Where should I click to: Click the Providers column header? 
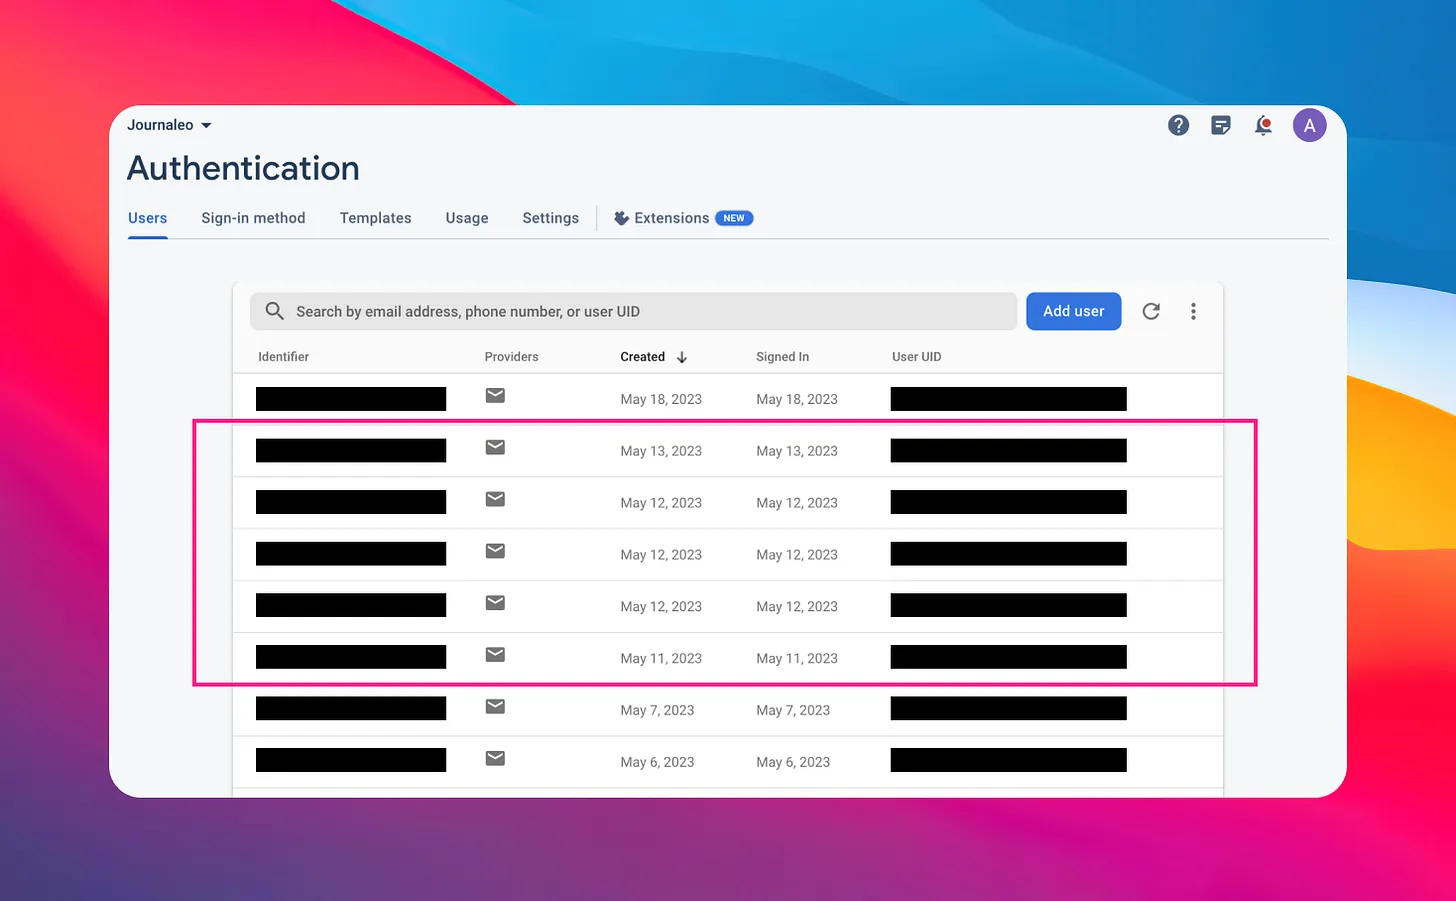[511, 357]
